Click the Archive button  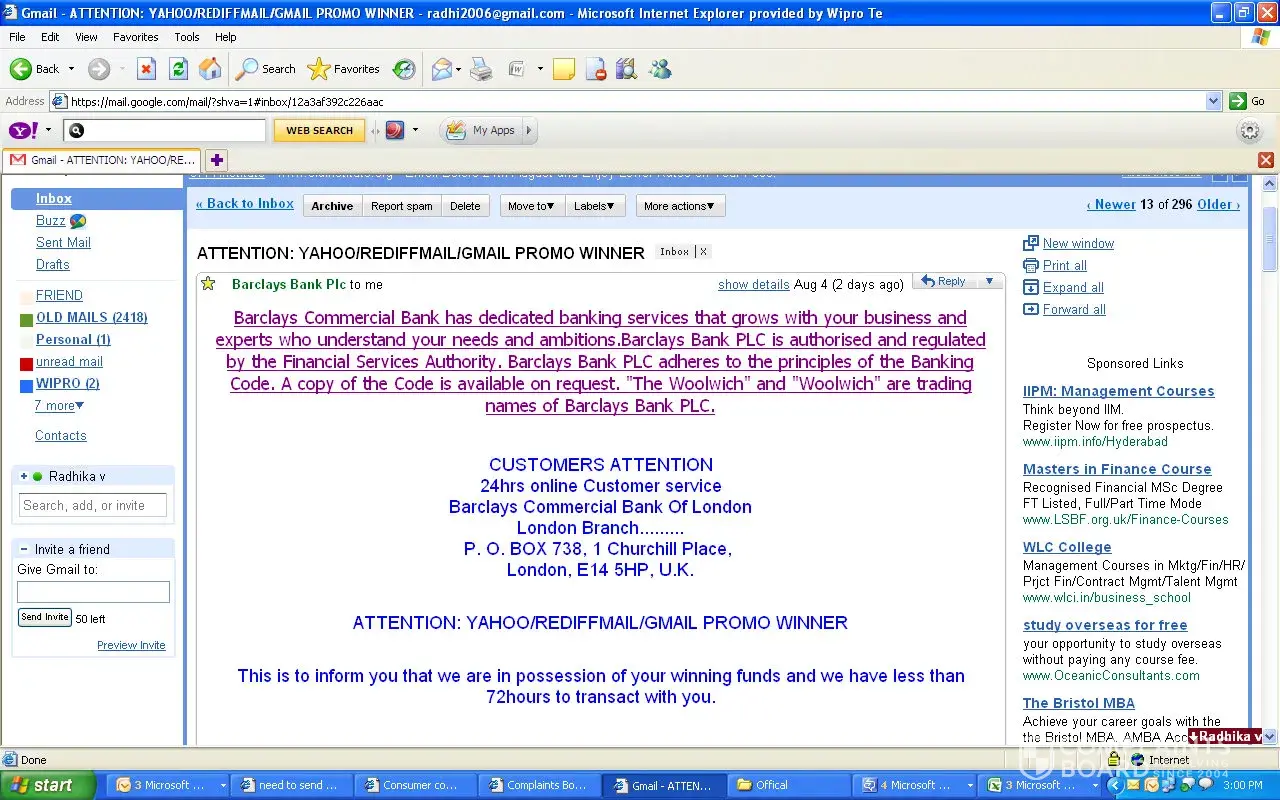pyautogui.click(x=332, y=206)
